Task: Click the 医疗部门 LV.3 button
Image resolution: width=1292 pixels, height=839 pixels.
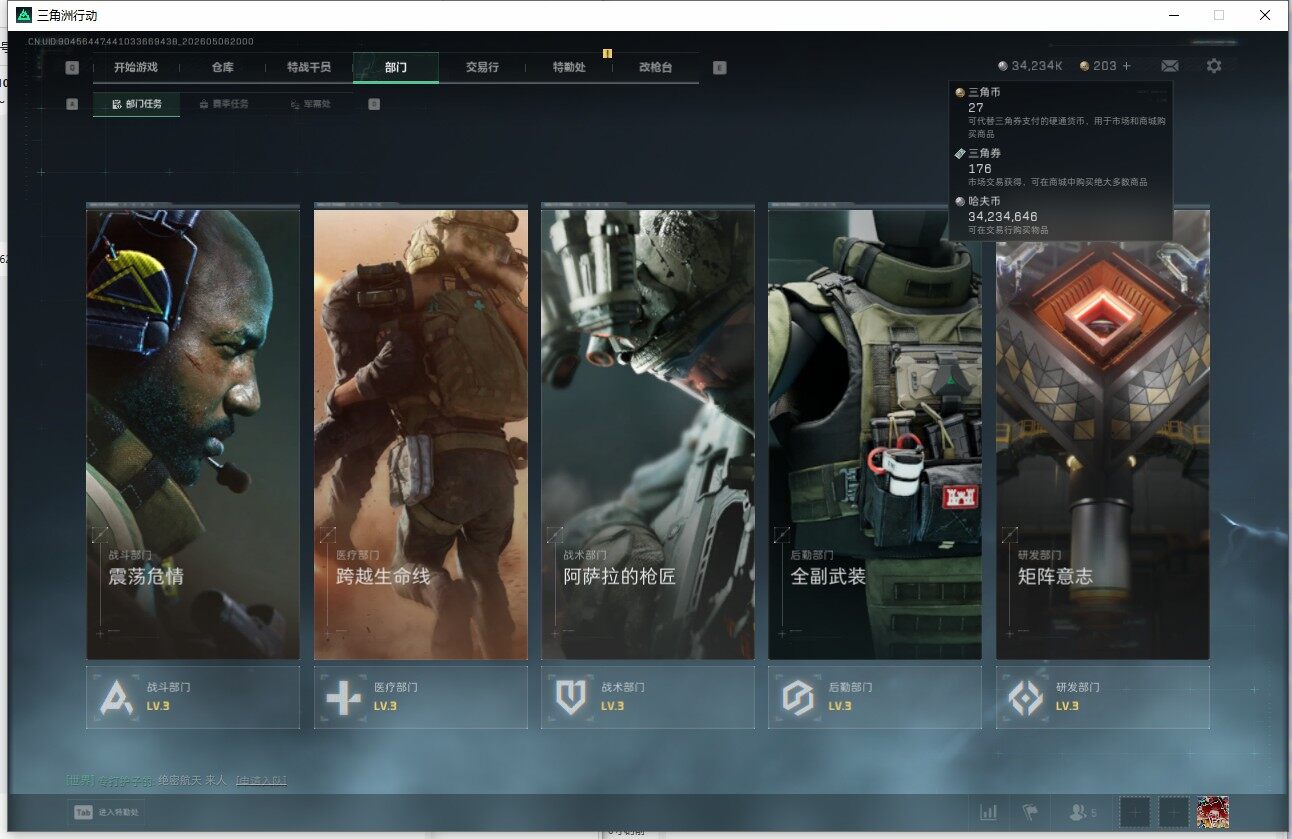Action: 421,697
